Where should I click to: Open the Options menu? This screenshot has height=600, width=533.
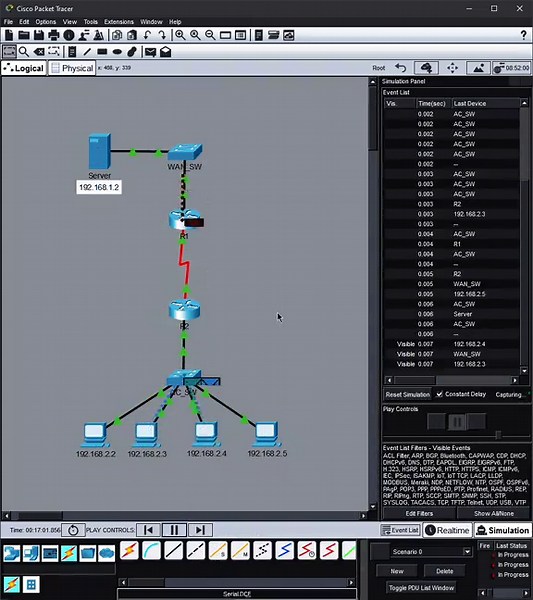46,22
